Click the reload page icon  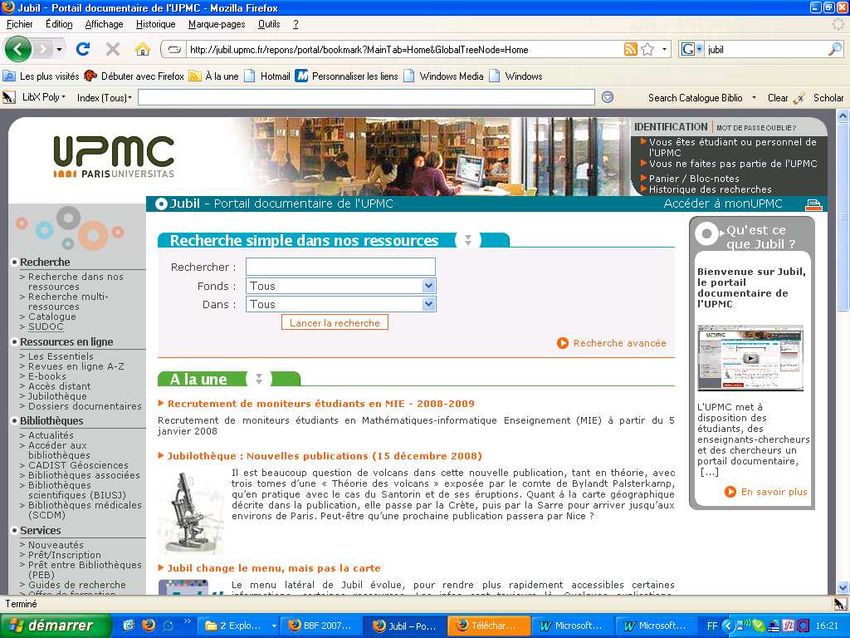[x=83, y=49]
